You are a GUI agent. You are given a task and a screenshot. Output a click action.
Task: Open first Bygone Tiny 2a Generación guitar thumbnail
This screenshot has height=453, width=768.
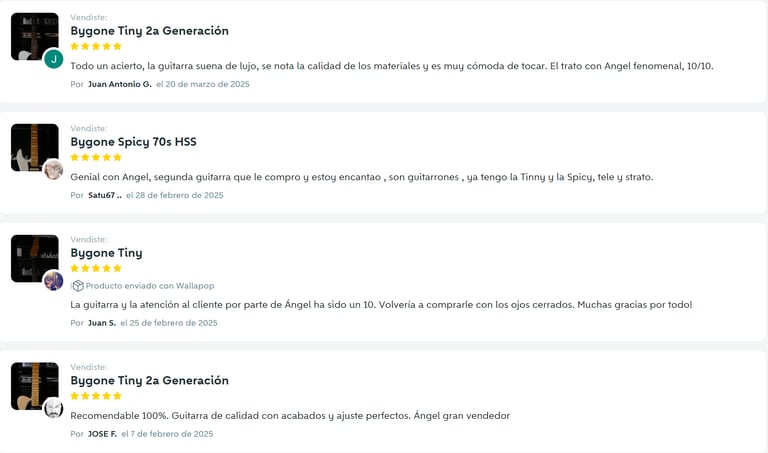33,36
